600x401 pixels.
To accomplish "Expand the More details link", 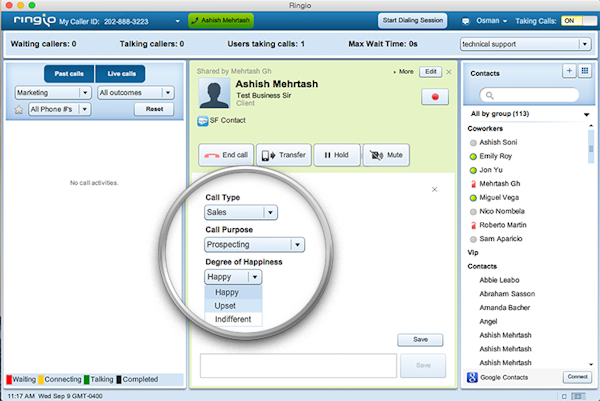I will pos(404,72).
